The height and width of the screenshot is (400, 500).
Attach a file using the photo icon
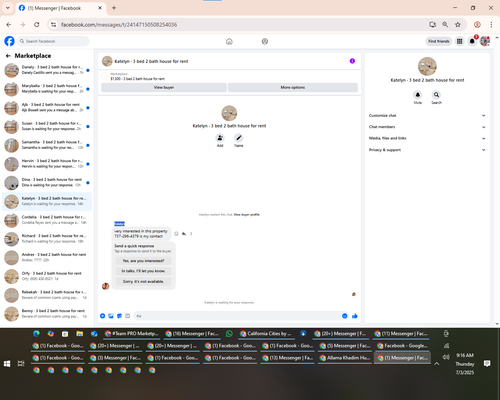point(111,316)
